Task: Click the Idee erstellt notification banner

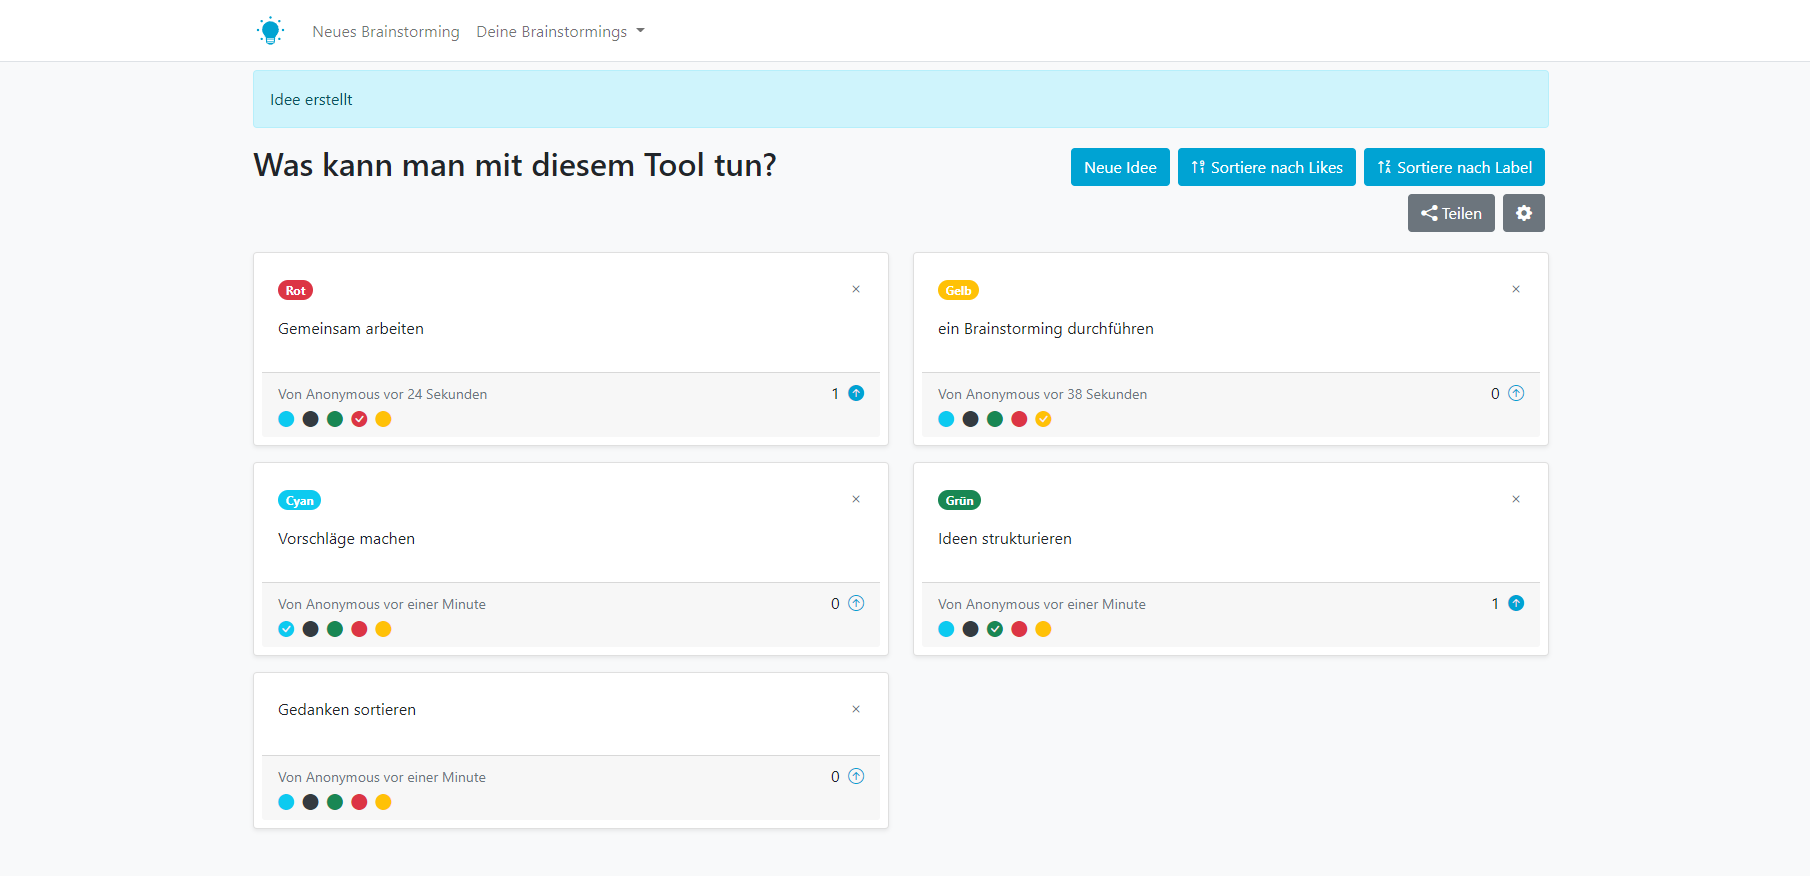Action: coord(901,99)
